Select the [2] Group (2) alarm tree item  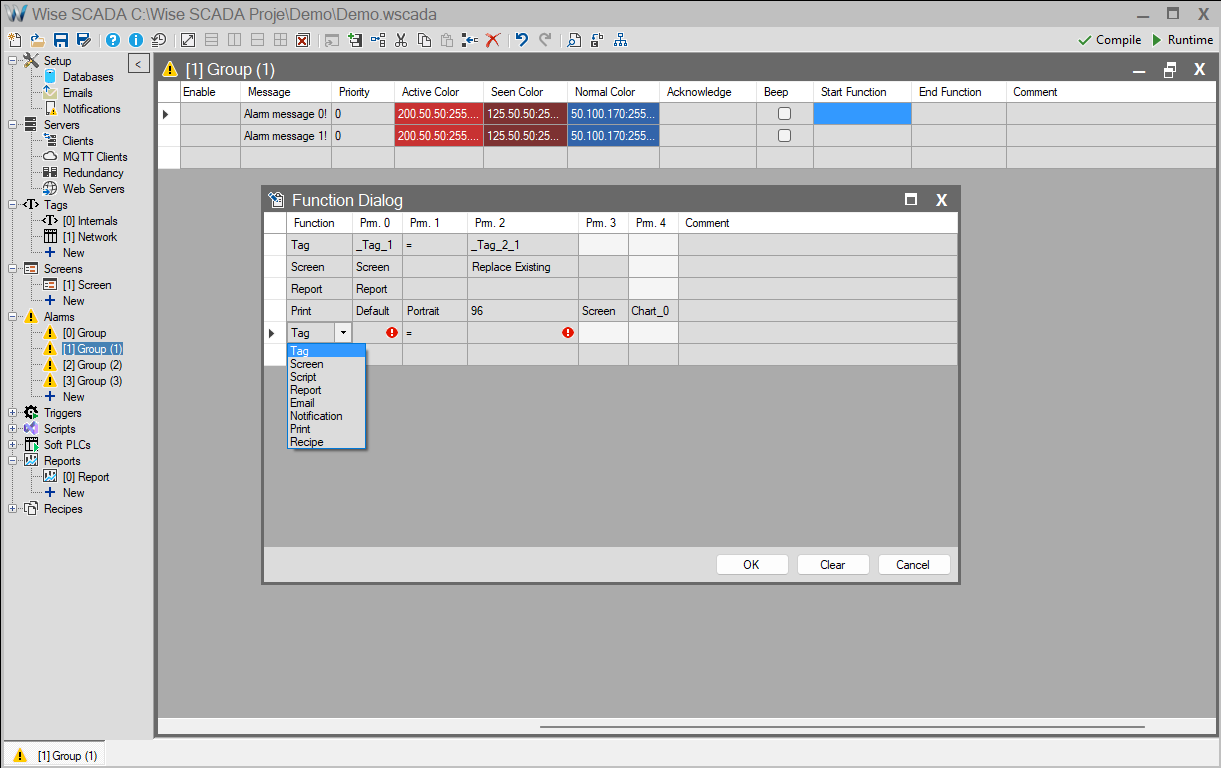coord(92,365)
